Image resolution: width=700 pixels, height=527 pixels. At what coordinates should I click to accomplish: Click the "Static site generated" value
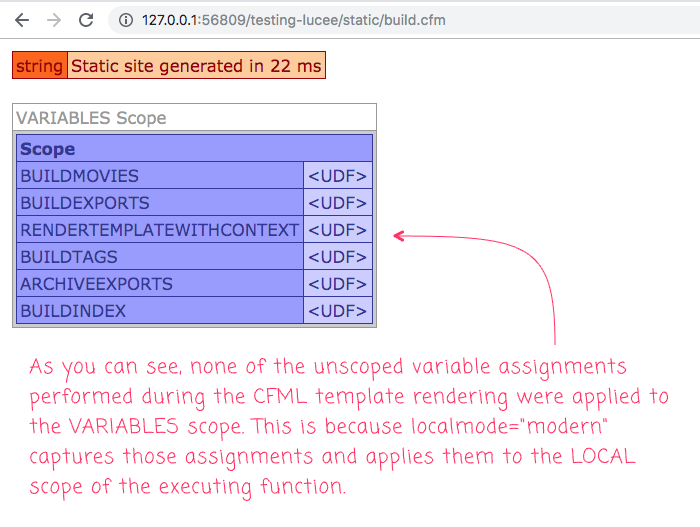click(x=196, y=66)
